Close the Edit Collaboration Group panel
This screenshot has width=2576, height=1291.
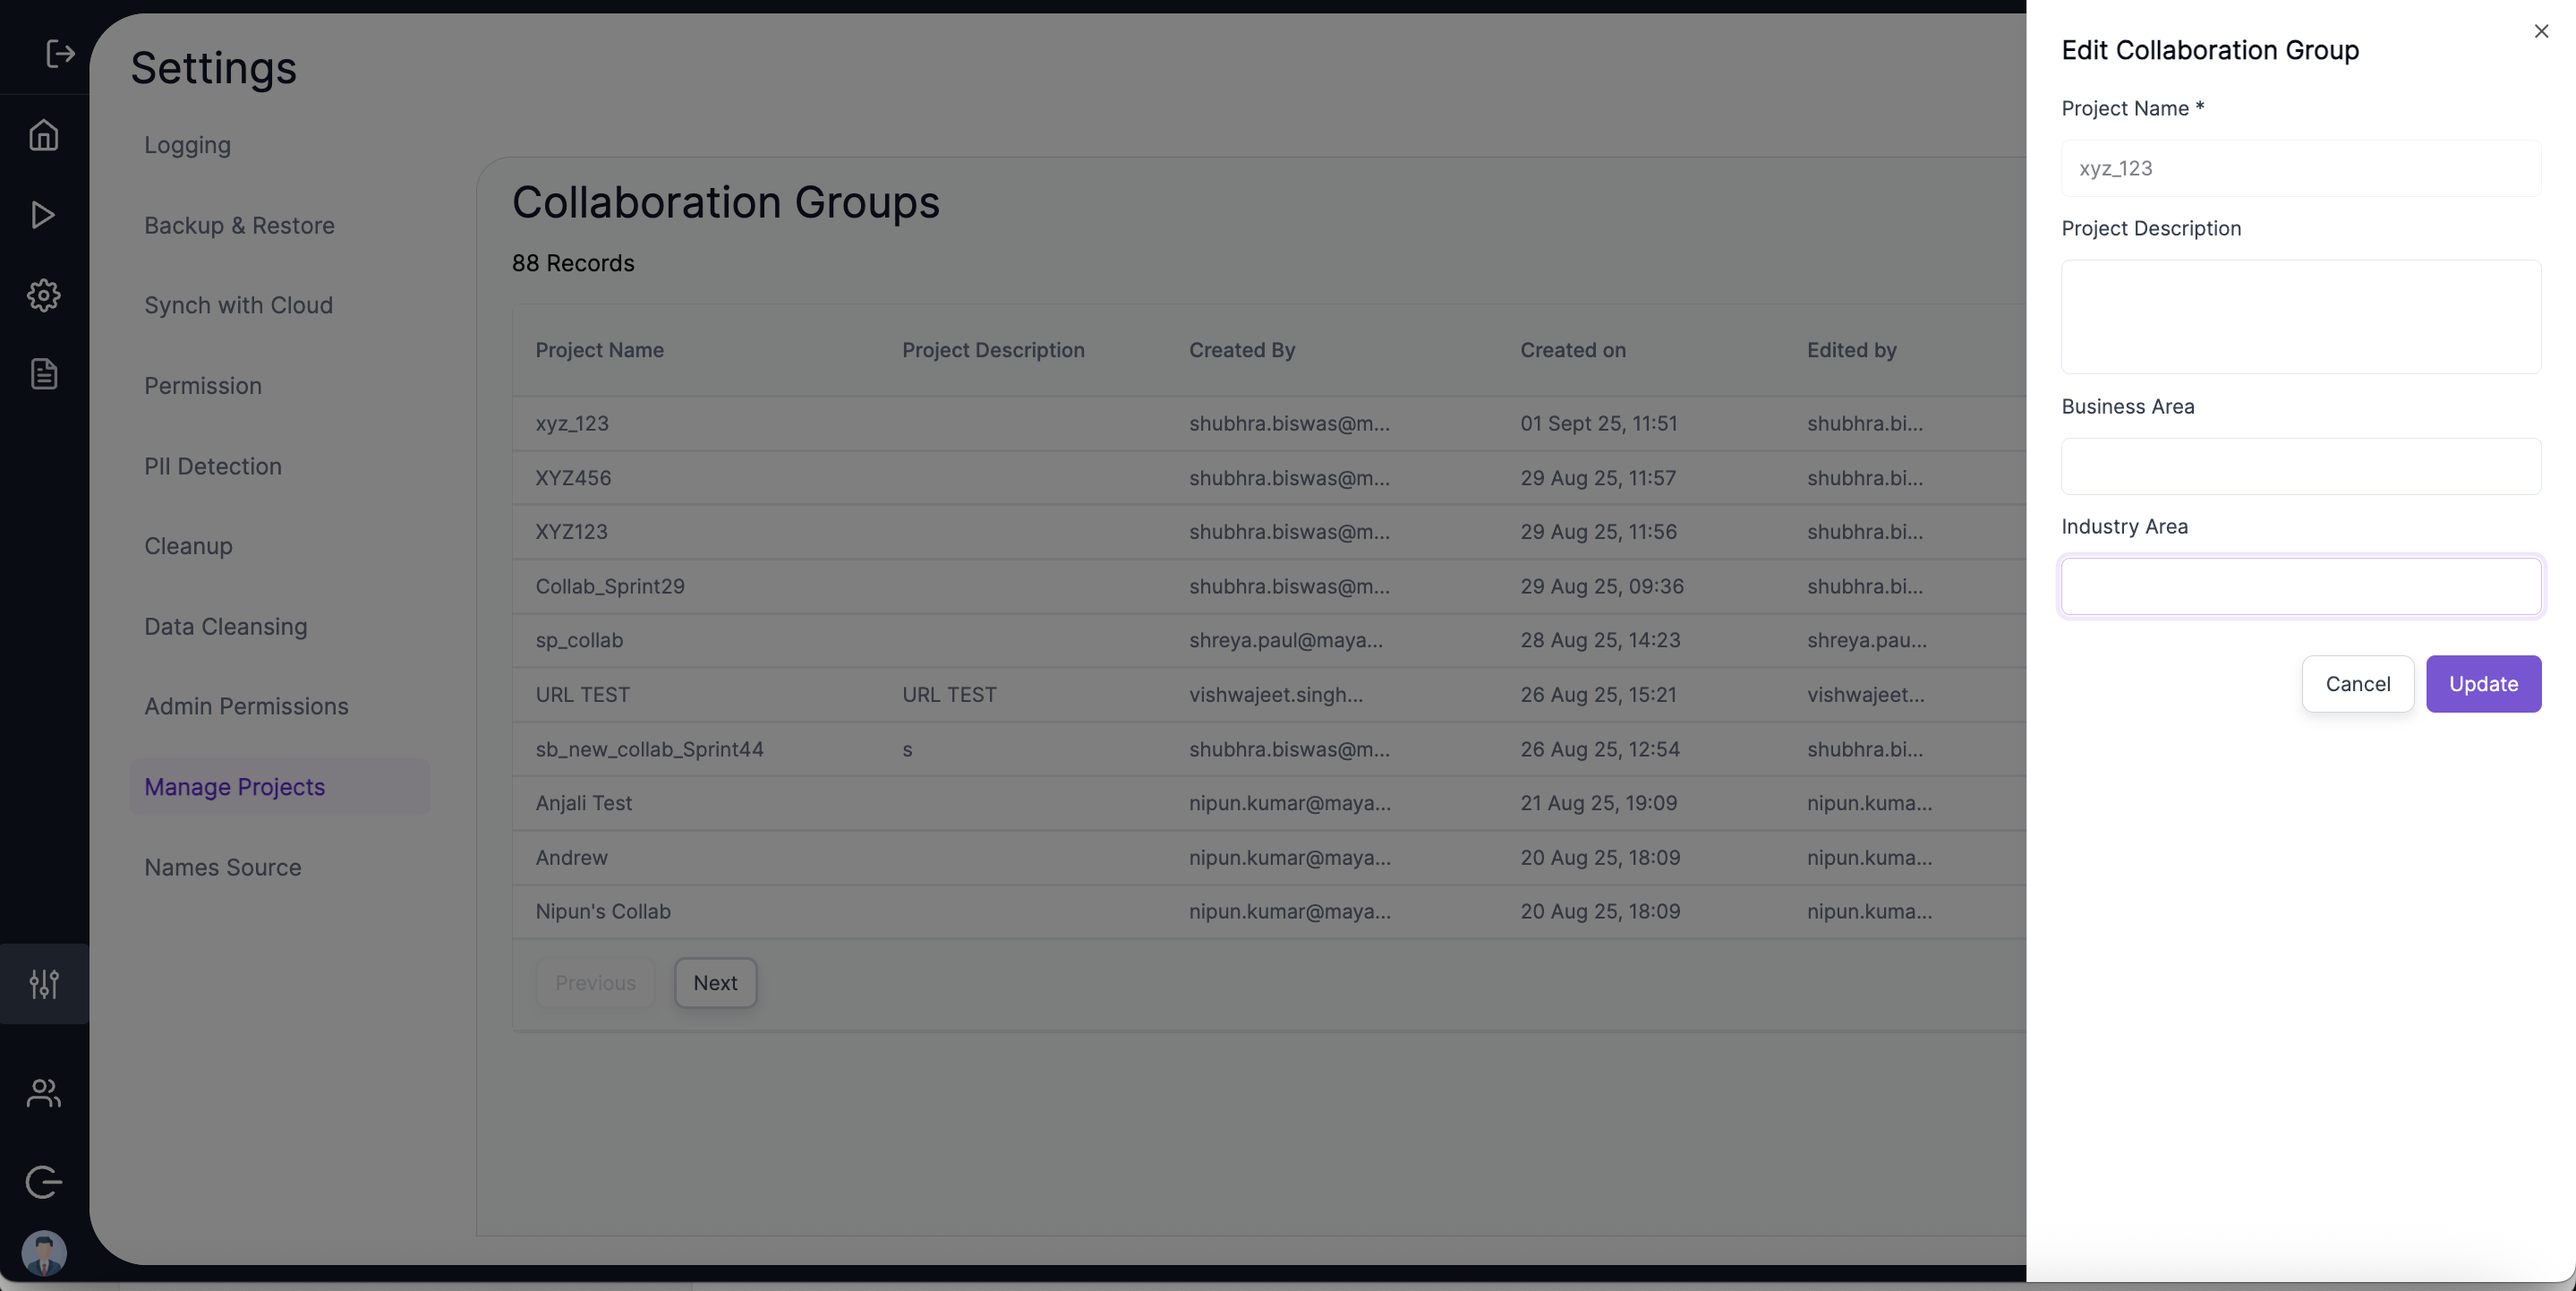(x=2541, y=31)
